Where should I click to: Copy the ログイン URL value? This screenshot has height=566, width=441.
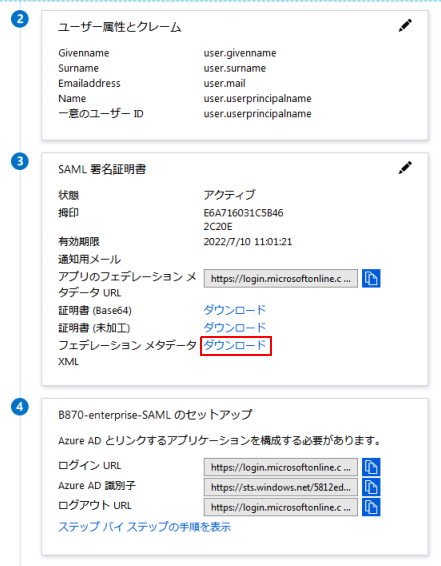(371, 467)
